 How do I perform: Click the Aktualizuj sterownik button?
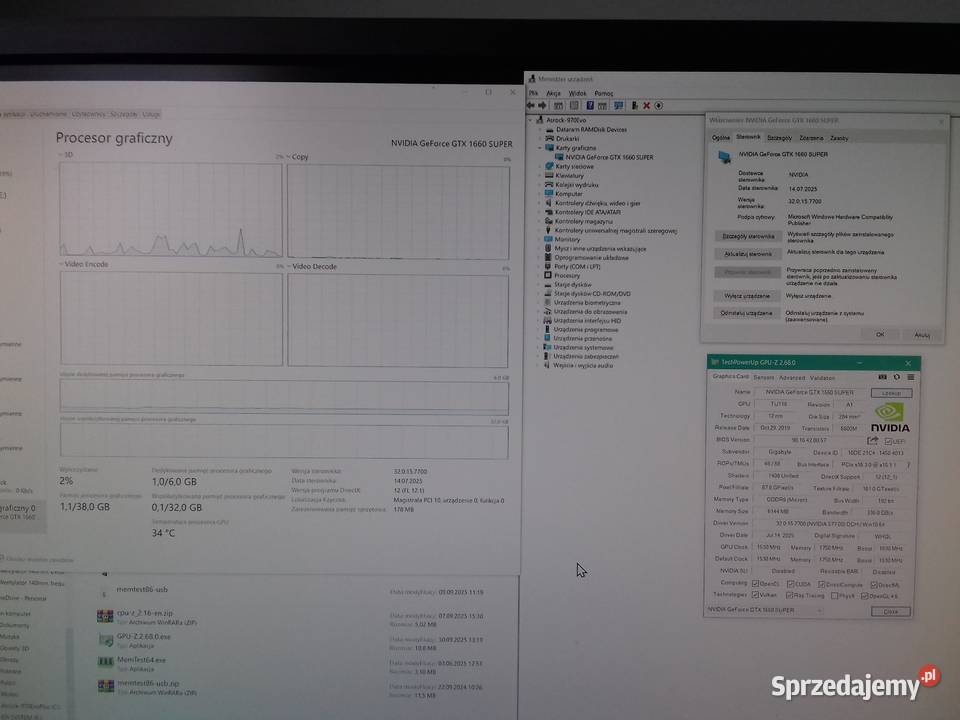[x=748, y=254]
